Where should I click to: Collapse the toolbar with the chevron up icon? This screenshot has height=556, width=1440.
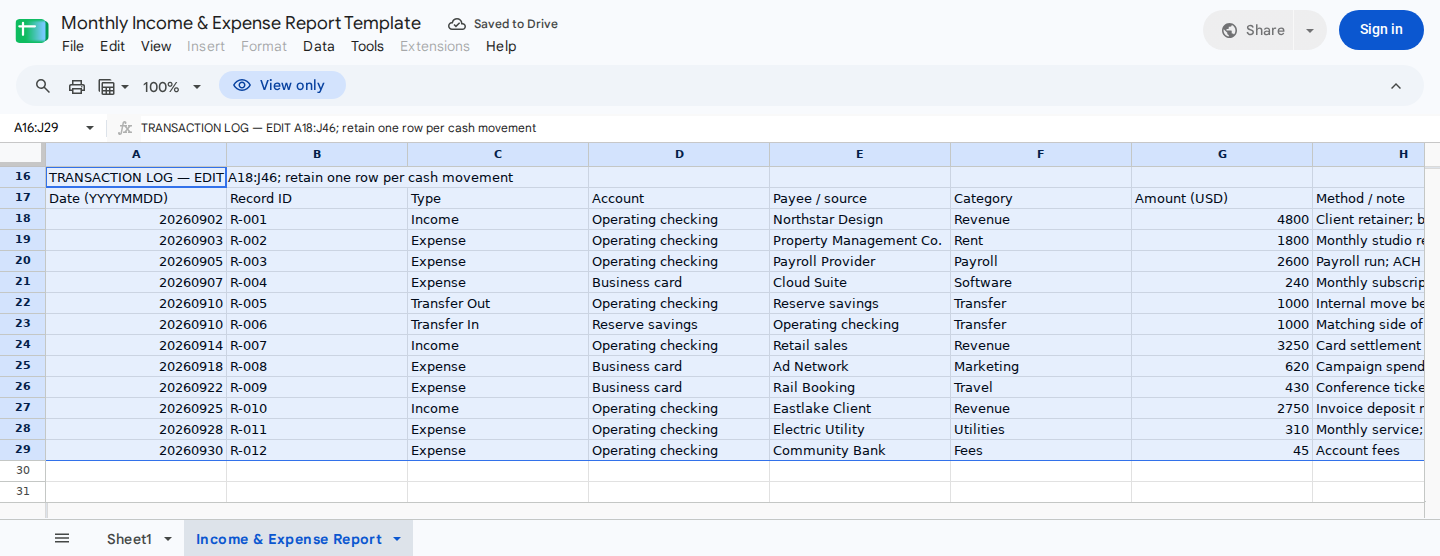[x=1396, y=86]
